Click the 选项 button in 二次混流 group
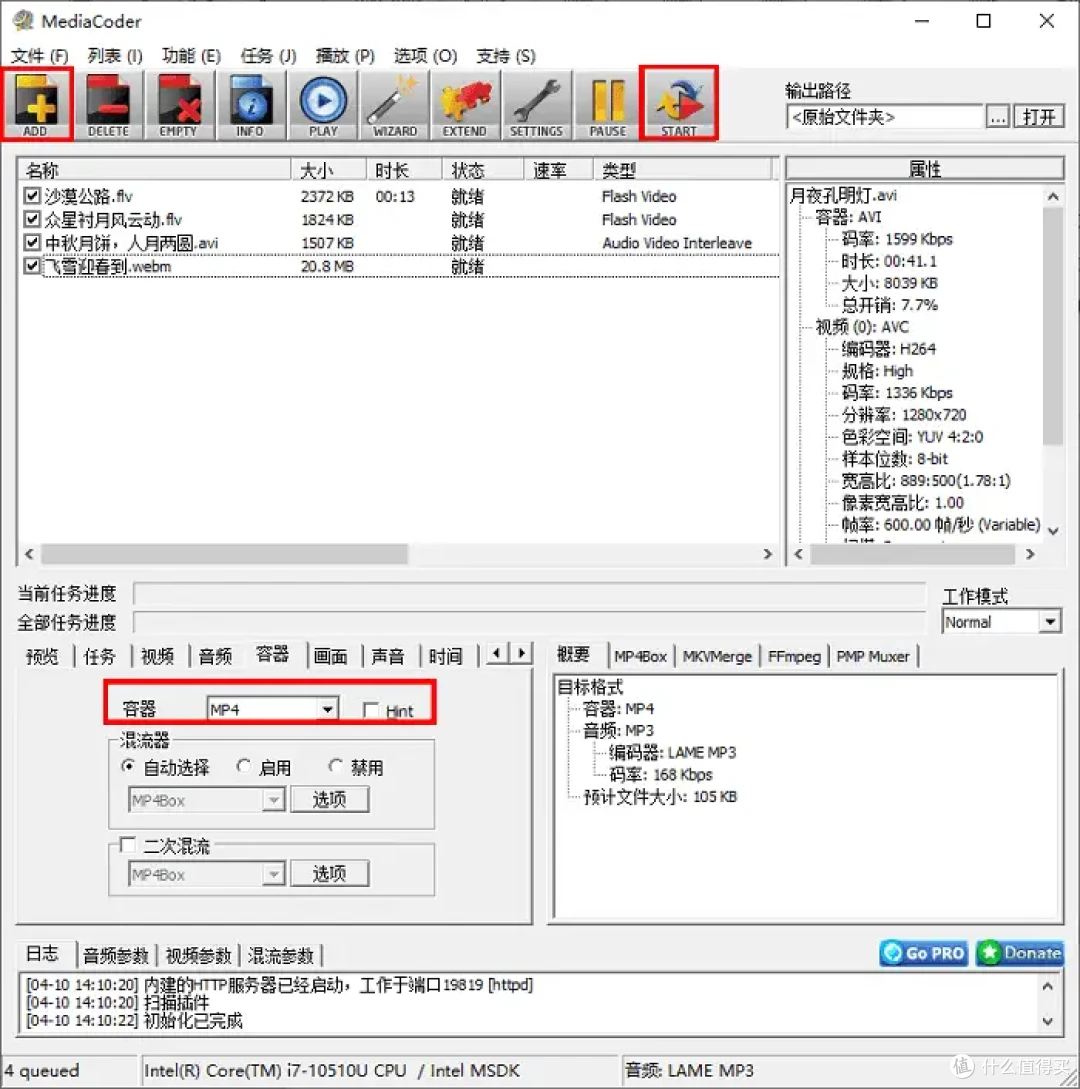The height and width of the screenshot is (1089, 1080). (x=329, y=873)
